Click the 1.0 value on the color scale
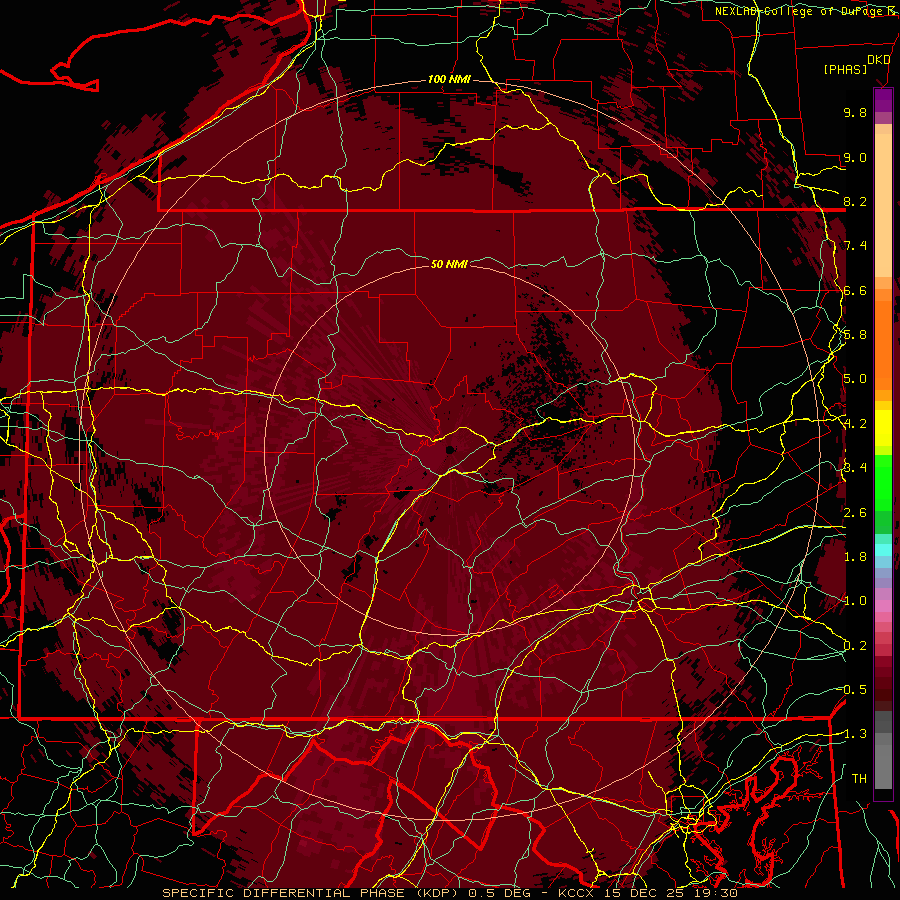 (x=855, y=601)
